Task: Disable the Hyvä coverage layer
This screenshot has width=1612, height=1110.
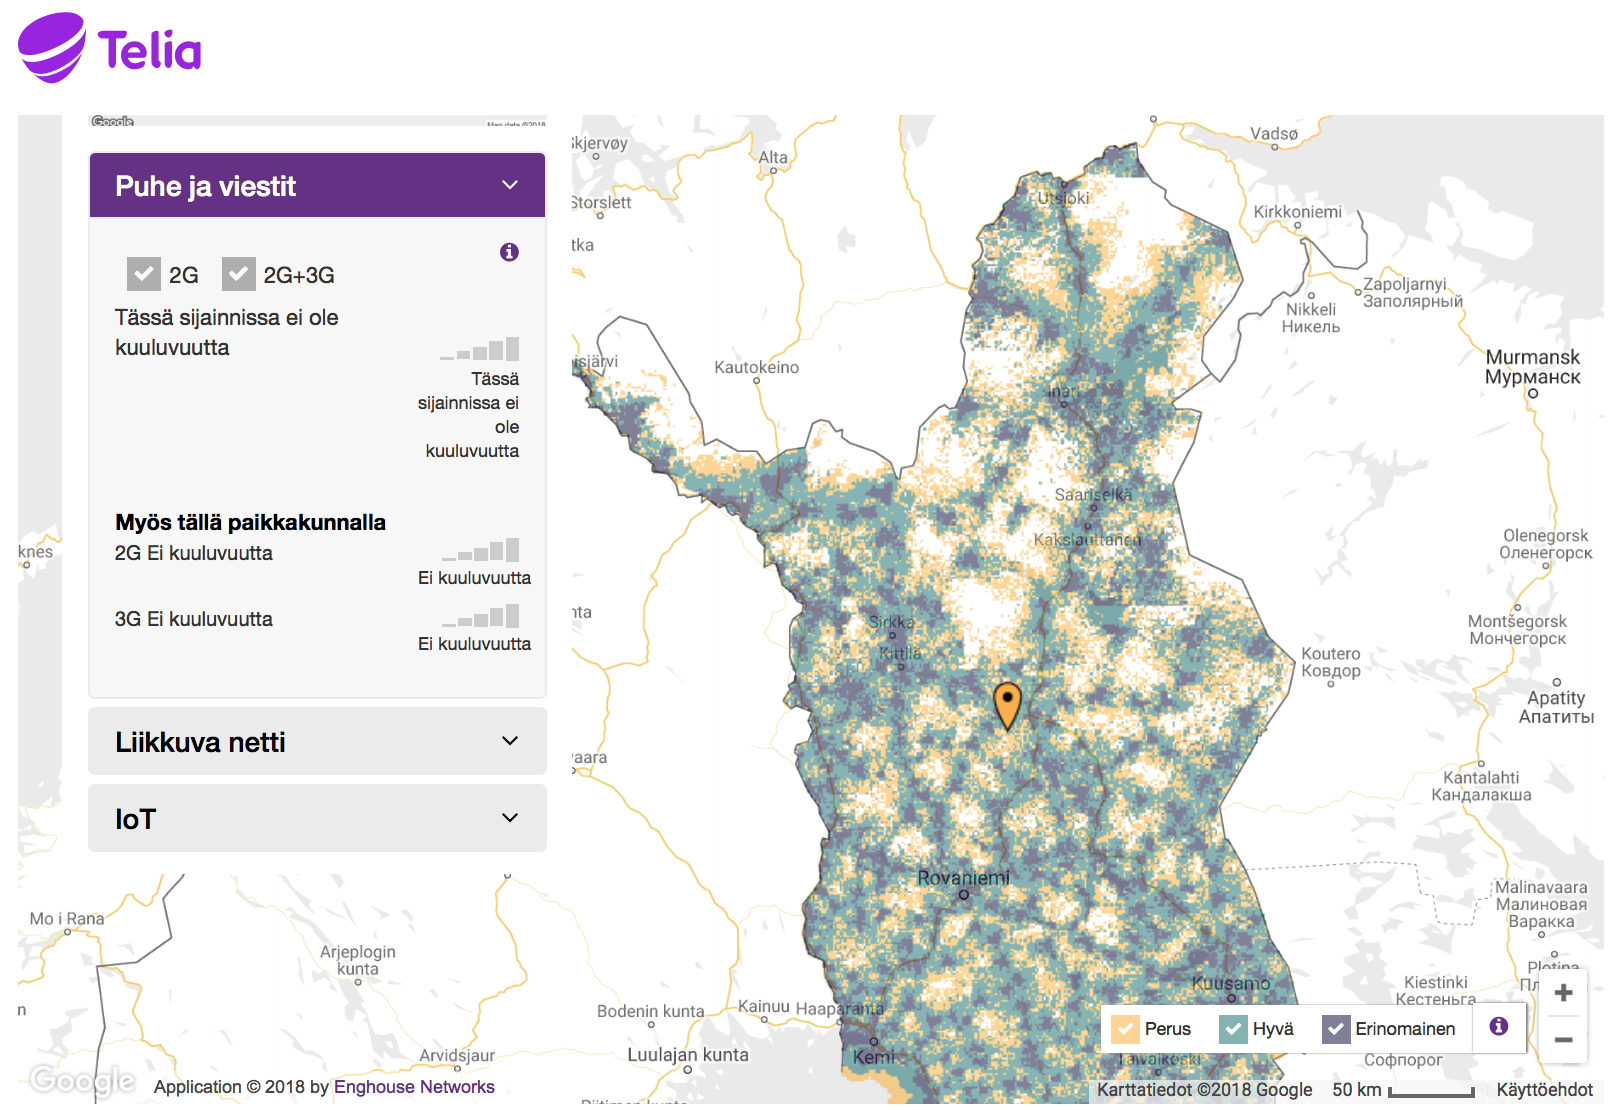Action: tap(1233, 1029)
